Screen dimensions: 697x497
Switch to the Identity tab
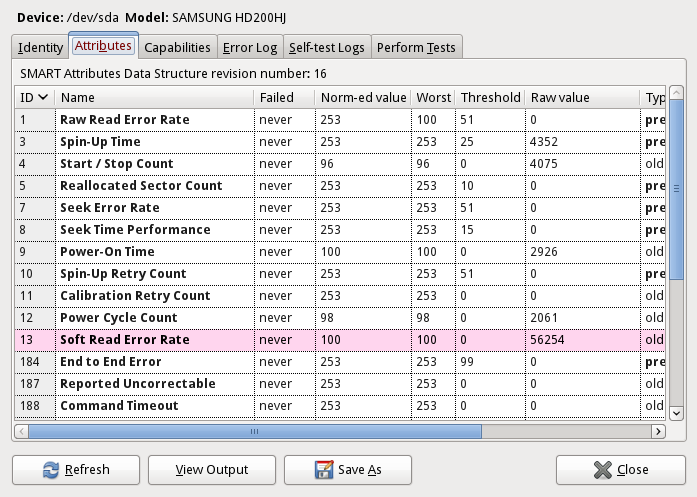(41, 47)
